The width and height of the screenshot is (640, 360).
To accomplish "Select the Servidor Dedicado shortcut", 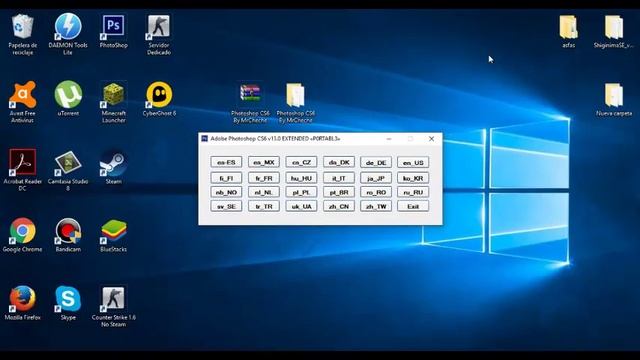I will [159, 34].
